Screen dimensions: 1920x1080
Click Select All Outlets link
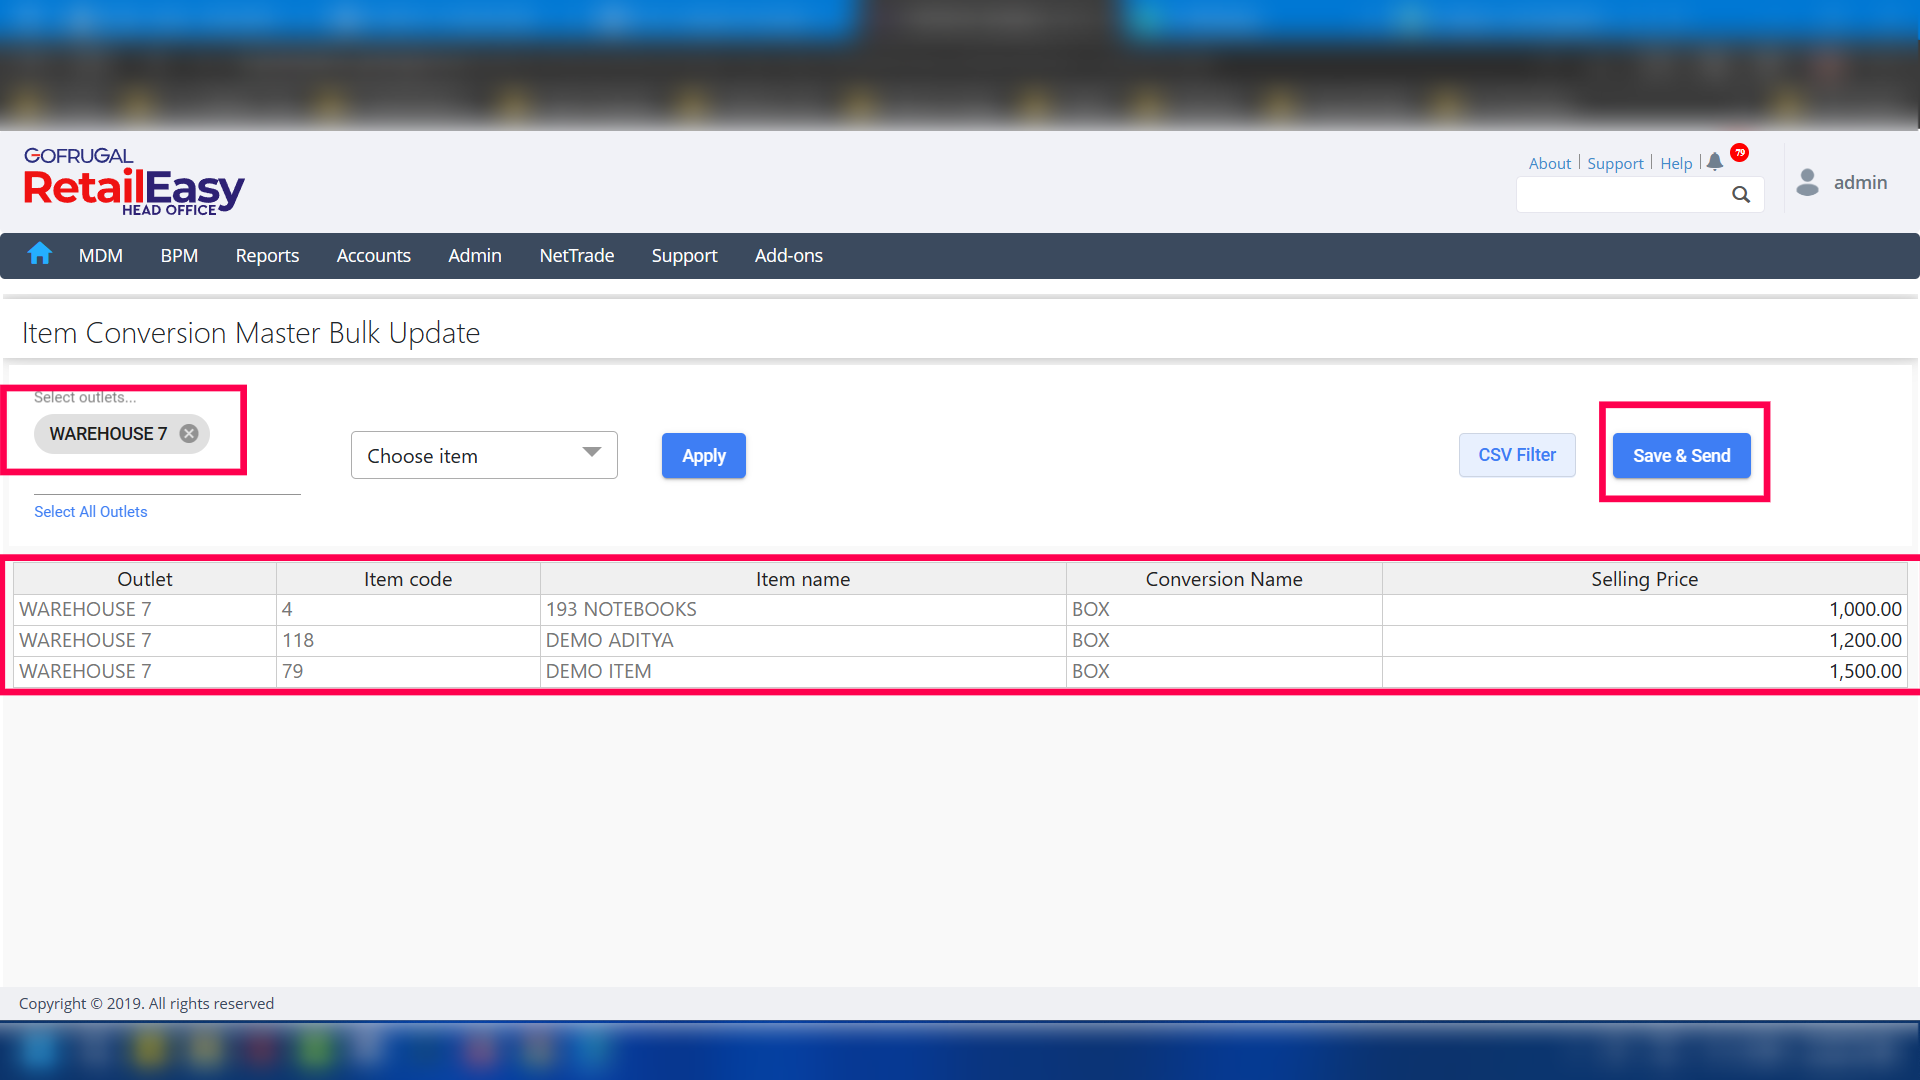coord(91,512)
